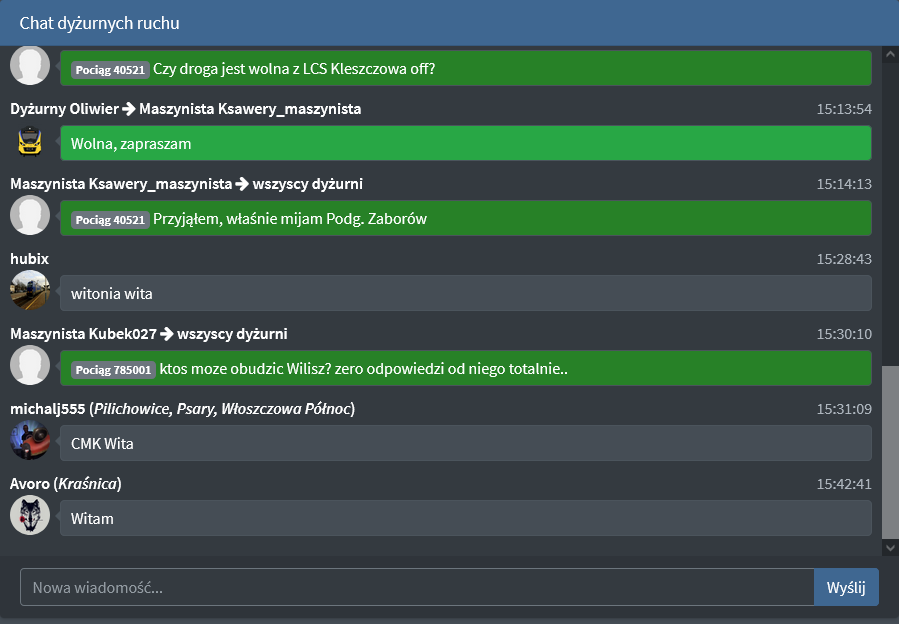Click Avoro username in message header
Viewport: 899px width, 624px height.
(x=29, y=484)
